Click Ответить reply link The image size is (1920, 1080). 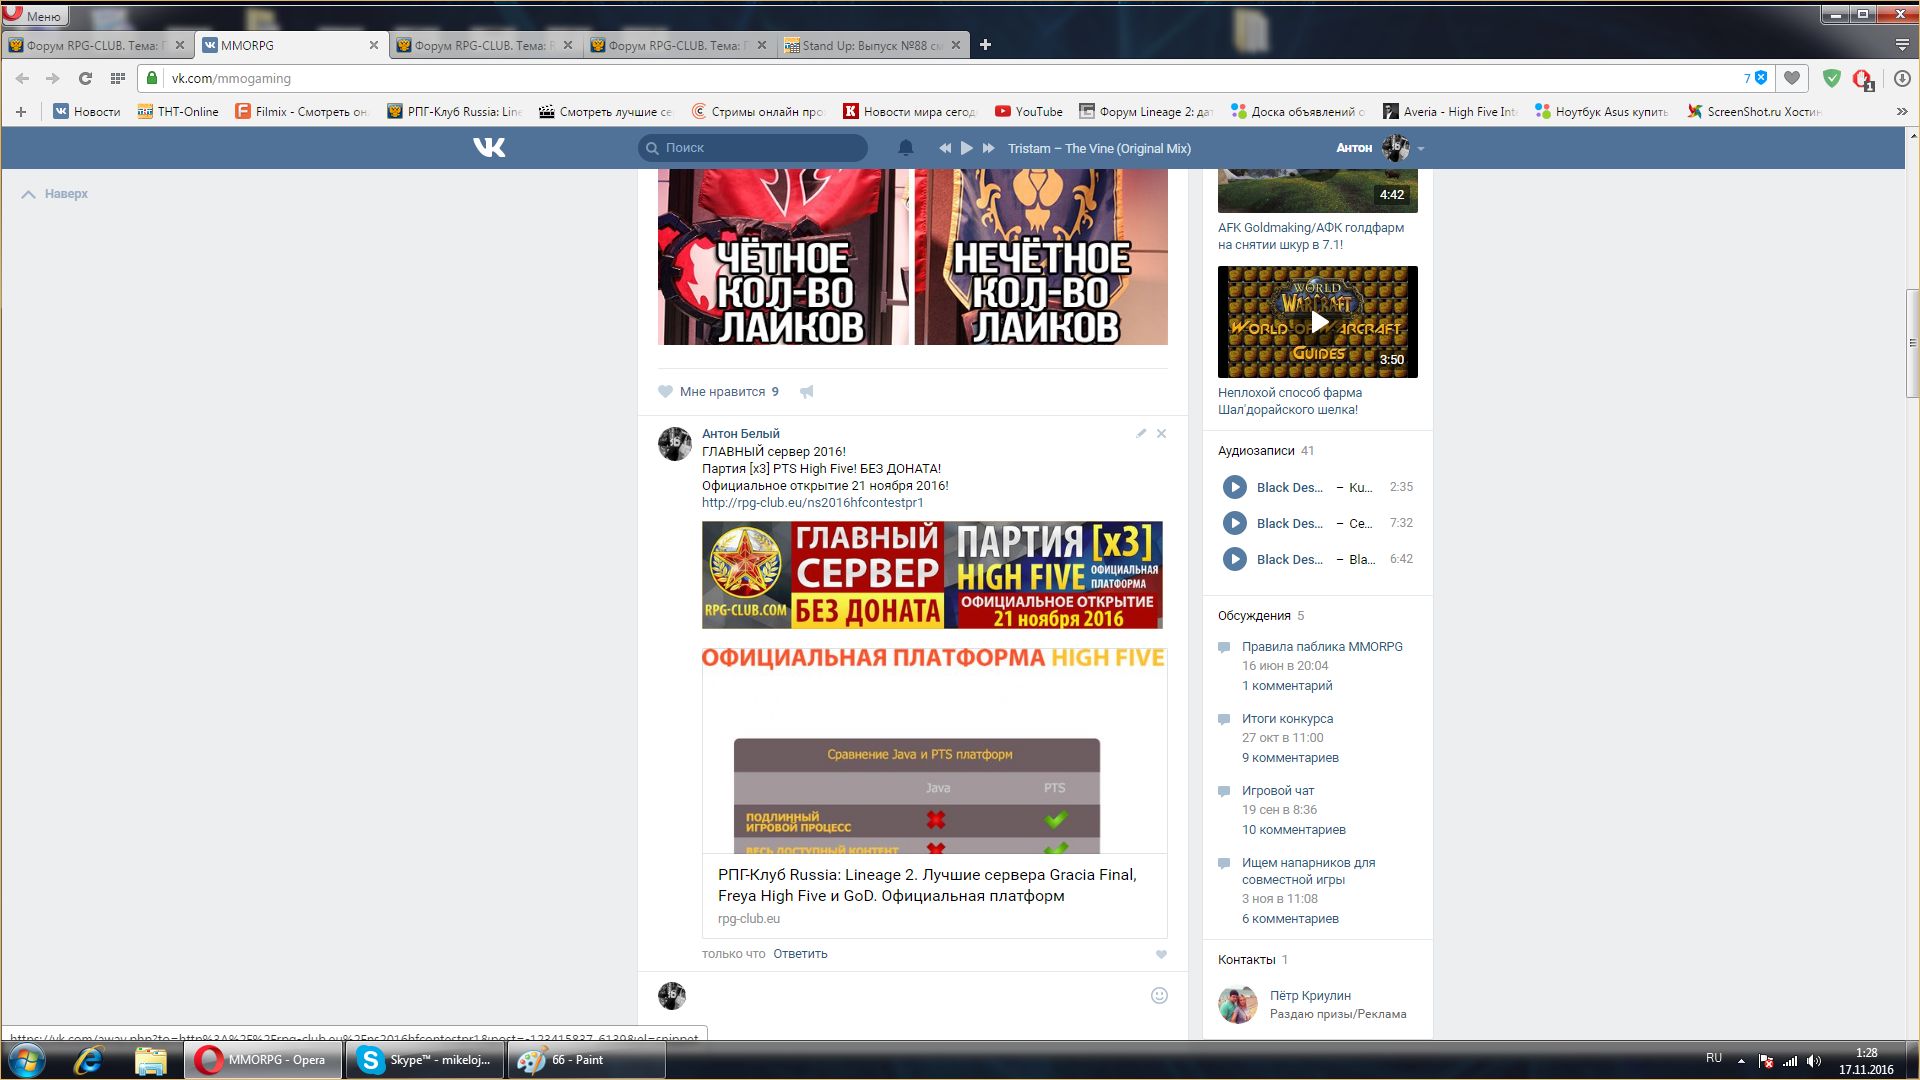[x=800, y=954]
